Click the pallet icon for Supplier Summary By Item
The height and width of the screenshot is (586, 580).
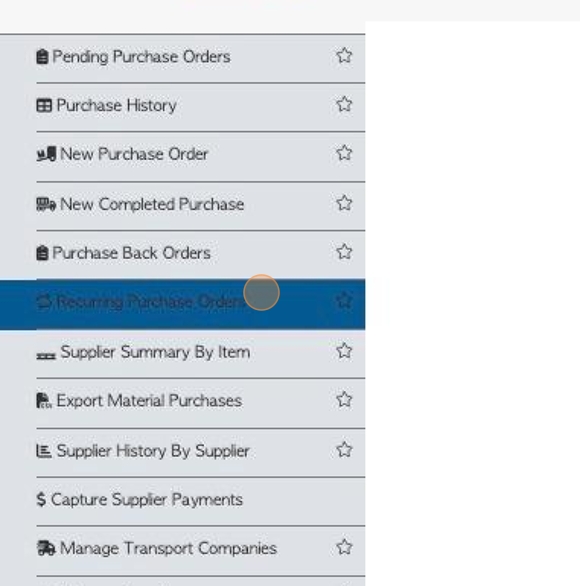46,355
